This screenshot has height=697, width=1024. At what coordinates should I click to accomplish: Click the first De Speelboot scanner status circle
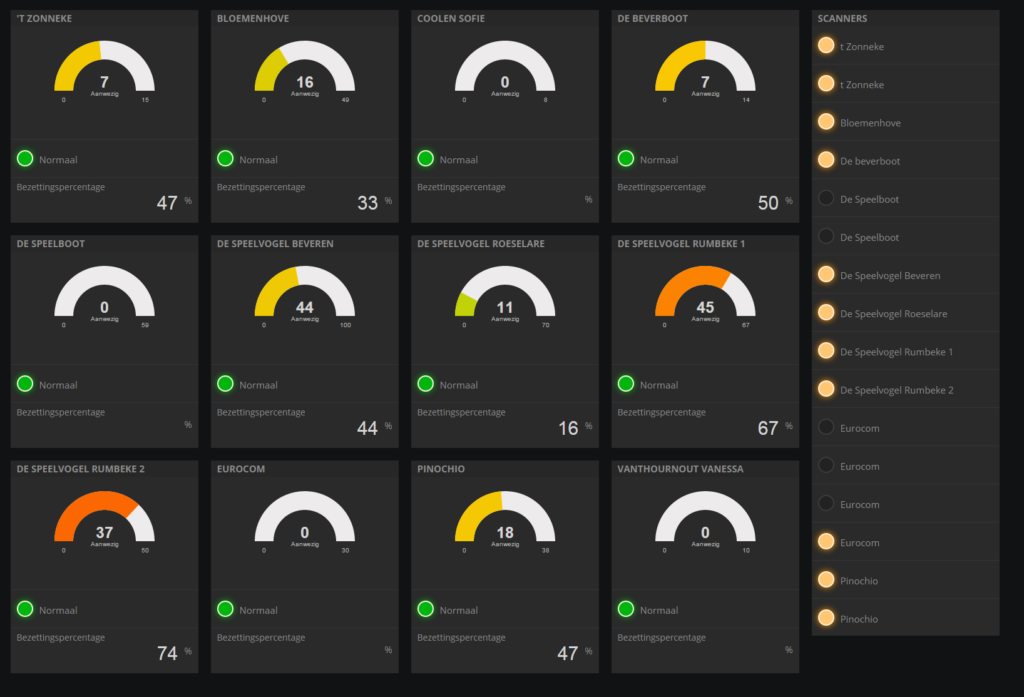[826, 198]
